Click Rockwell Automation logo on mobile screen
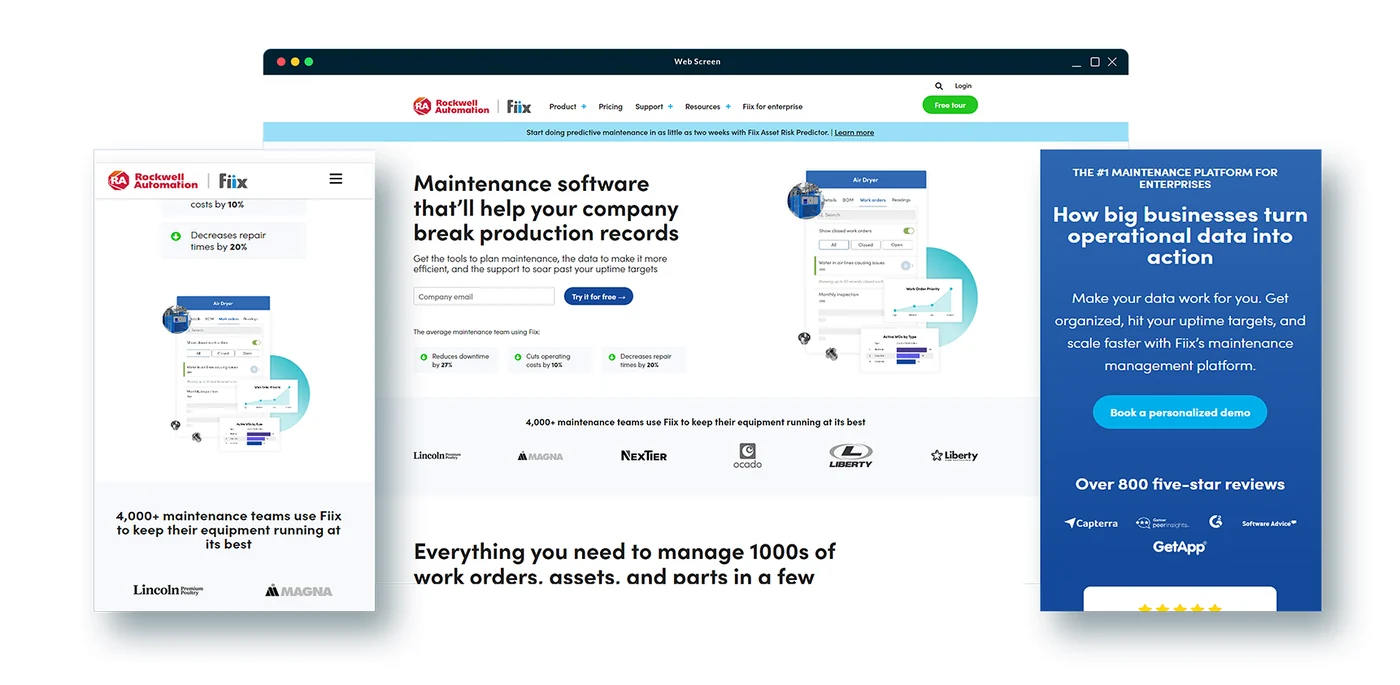This screenshot has height=685, width=1400. coord(153,180)
